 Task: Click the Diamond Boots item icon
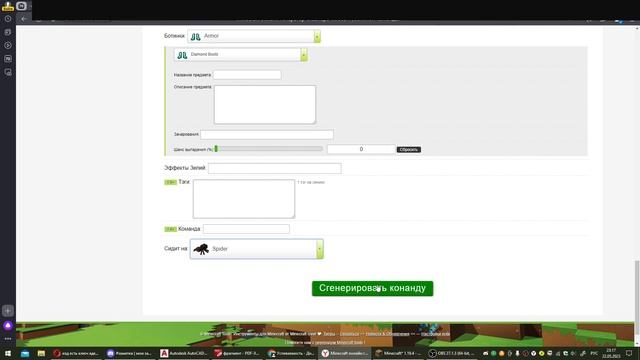[182, 55]
